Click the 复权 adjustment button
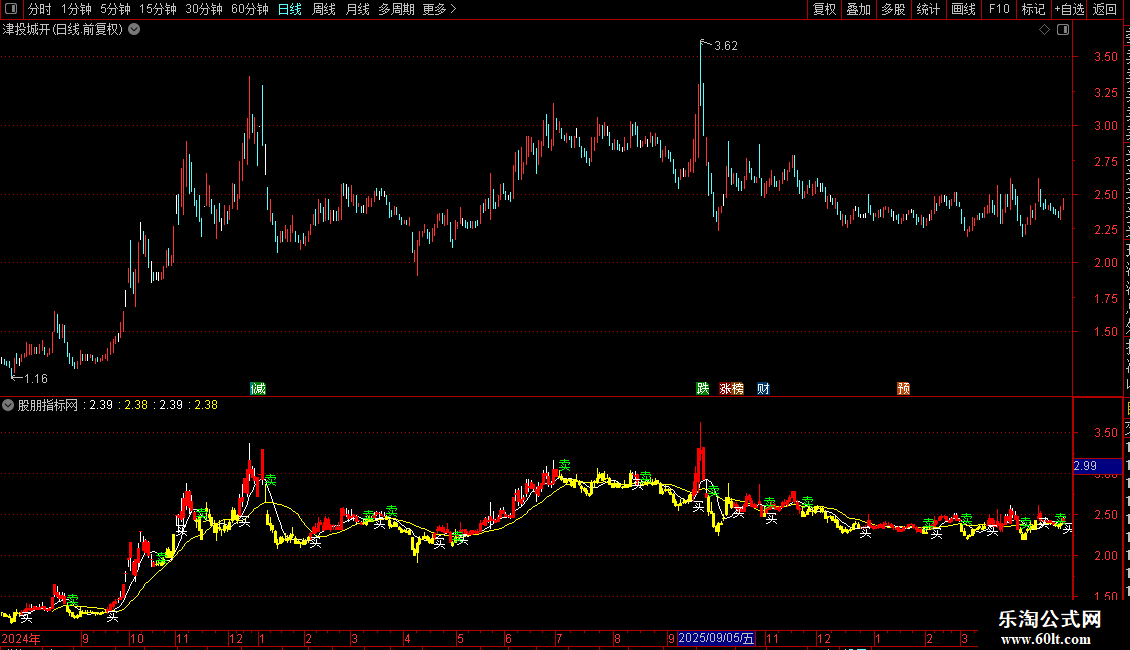 pyautogui.click(x=824, y=9)
